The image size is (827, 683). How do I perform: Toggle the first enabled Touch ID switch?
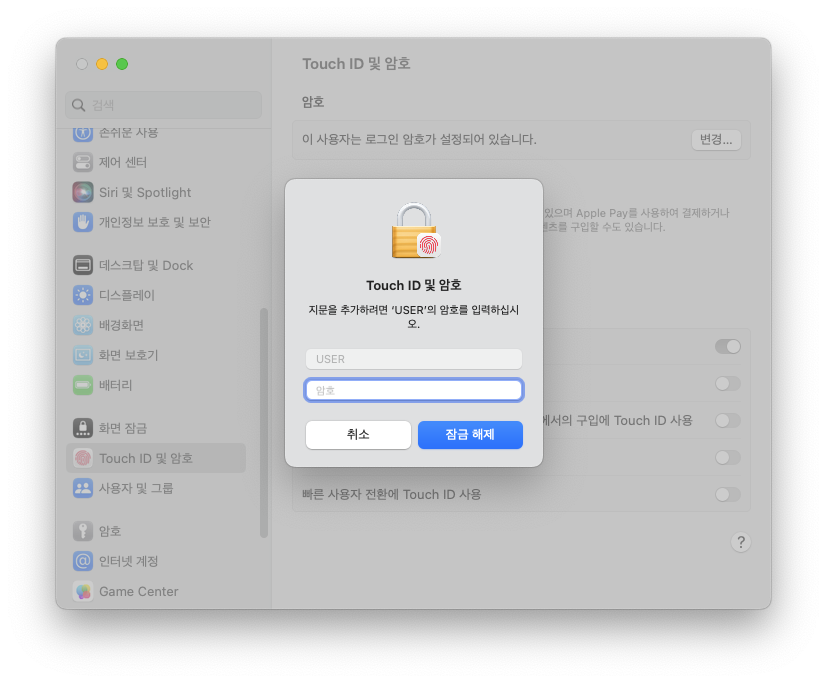[727, 347]
